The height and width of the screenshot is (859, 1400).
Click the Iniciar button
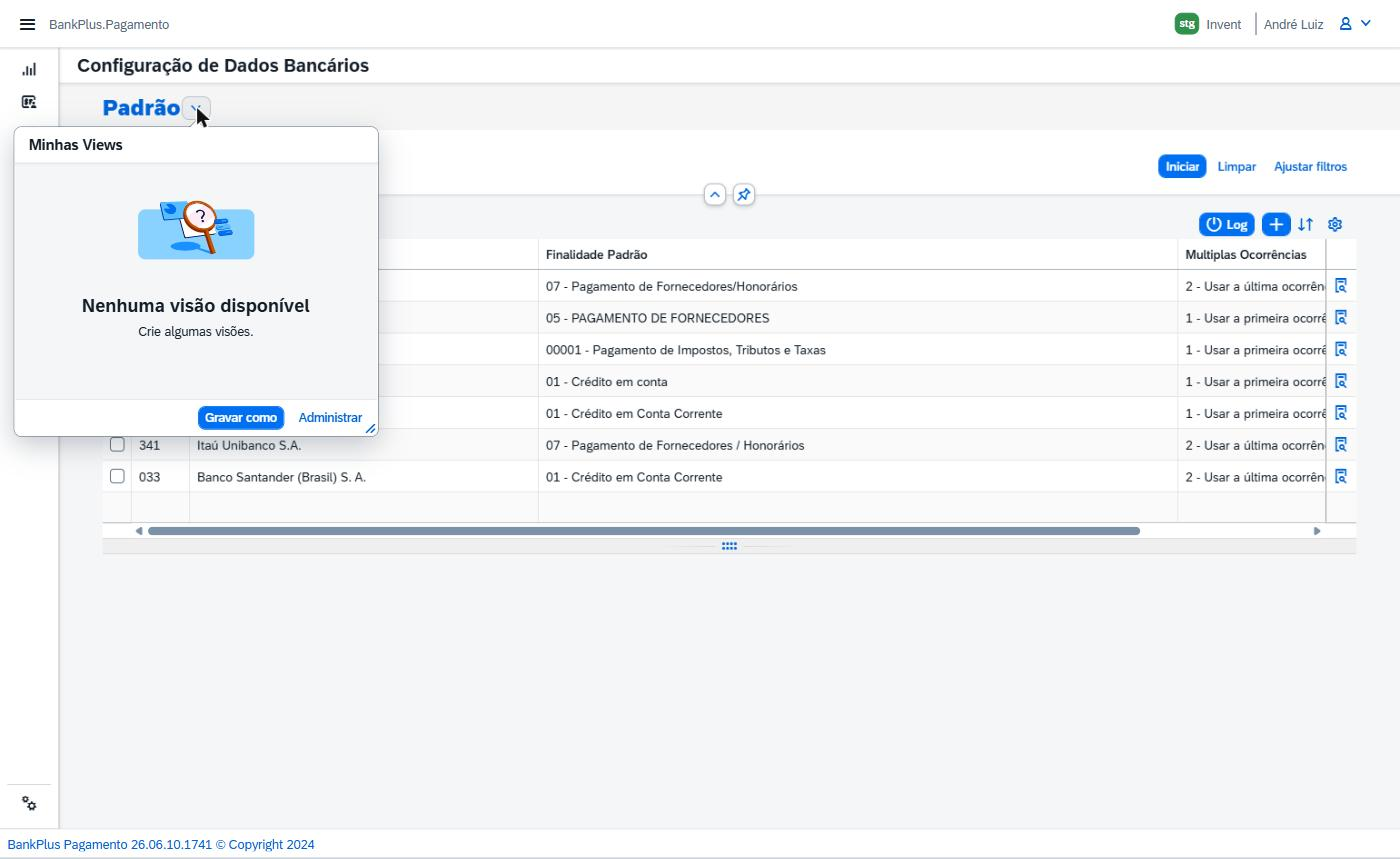[x=1182, y=166]
